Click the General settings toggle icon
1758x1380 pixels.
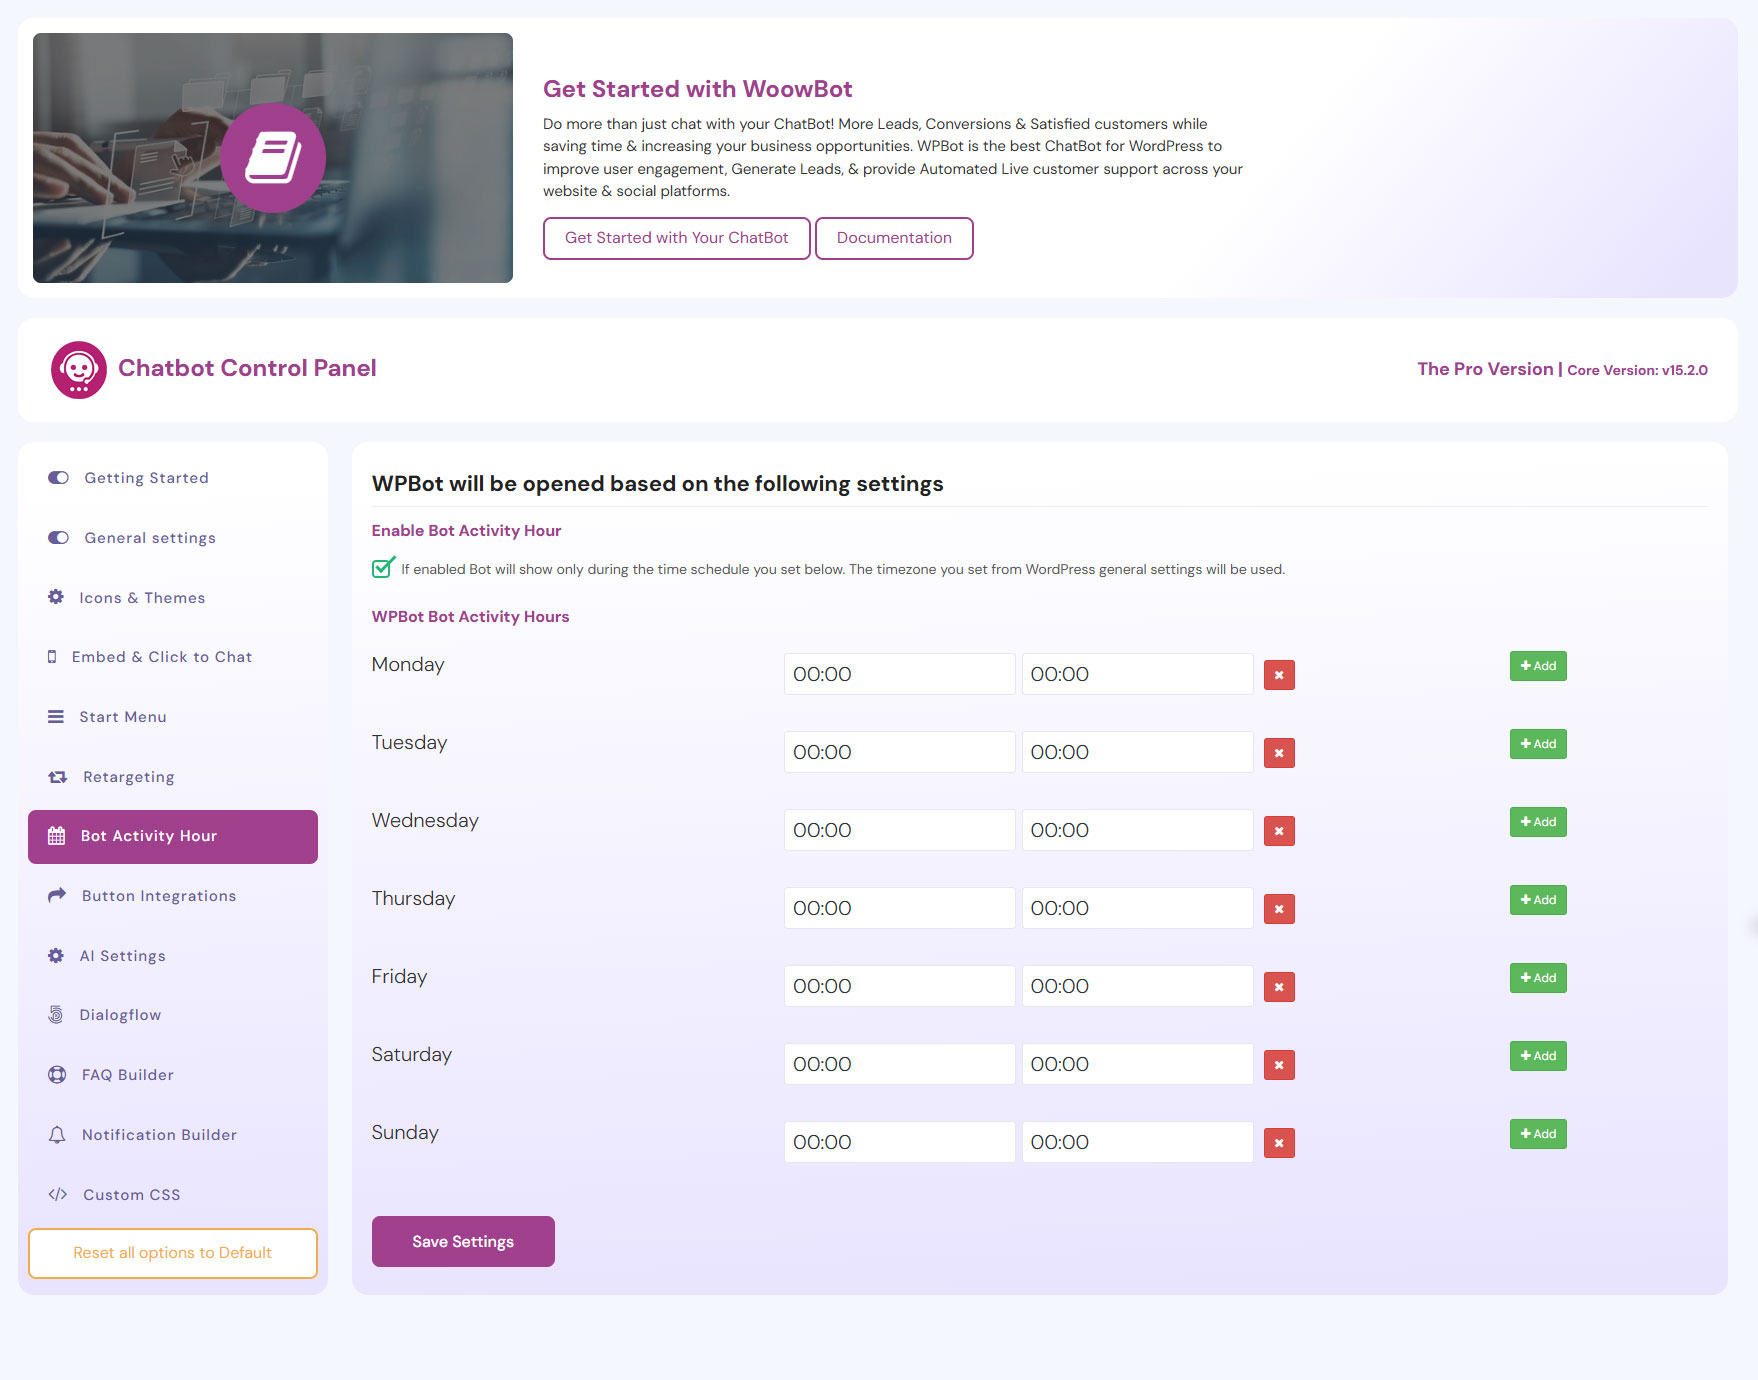pos(58,538)
